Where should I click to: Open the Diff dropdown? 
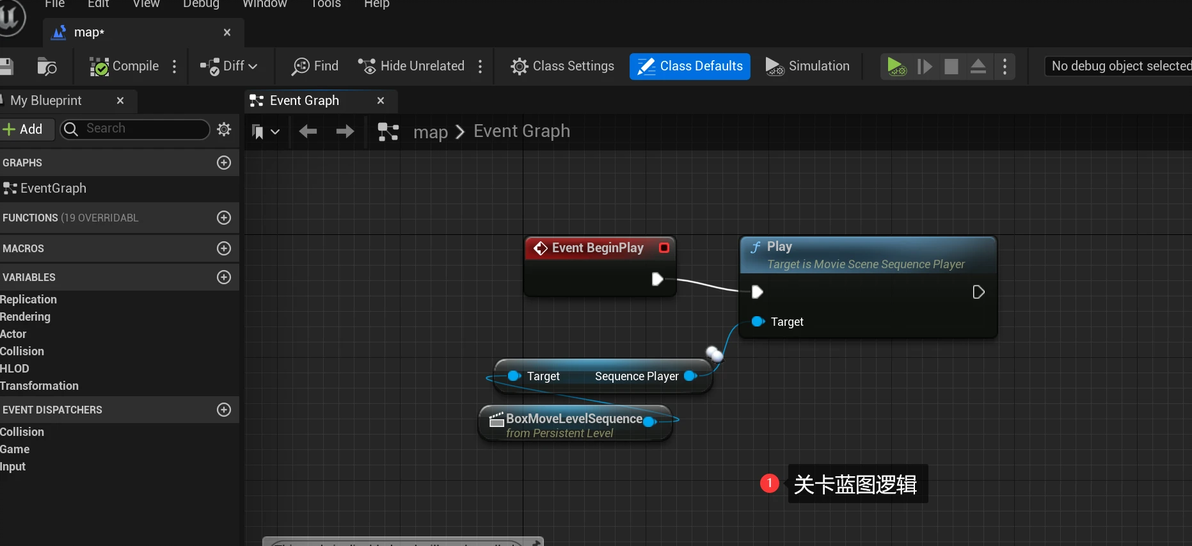coord(229,66)
